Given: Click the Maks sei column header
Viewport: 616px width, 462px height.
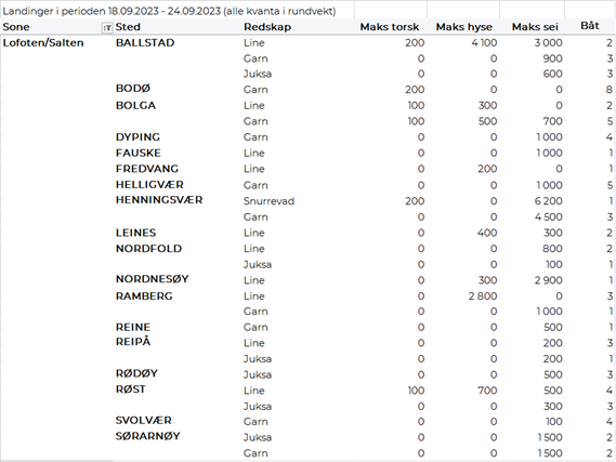Looking at the screenshot, I should click(x=536, y=26).
